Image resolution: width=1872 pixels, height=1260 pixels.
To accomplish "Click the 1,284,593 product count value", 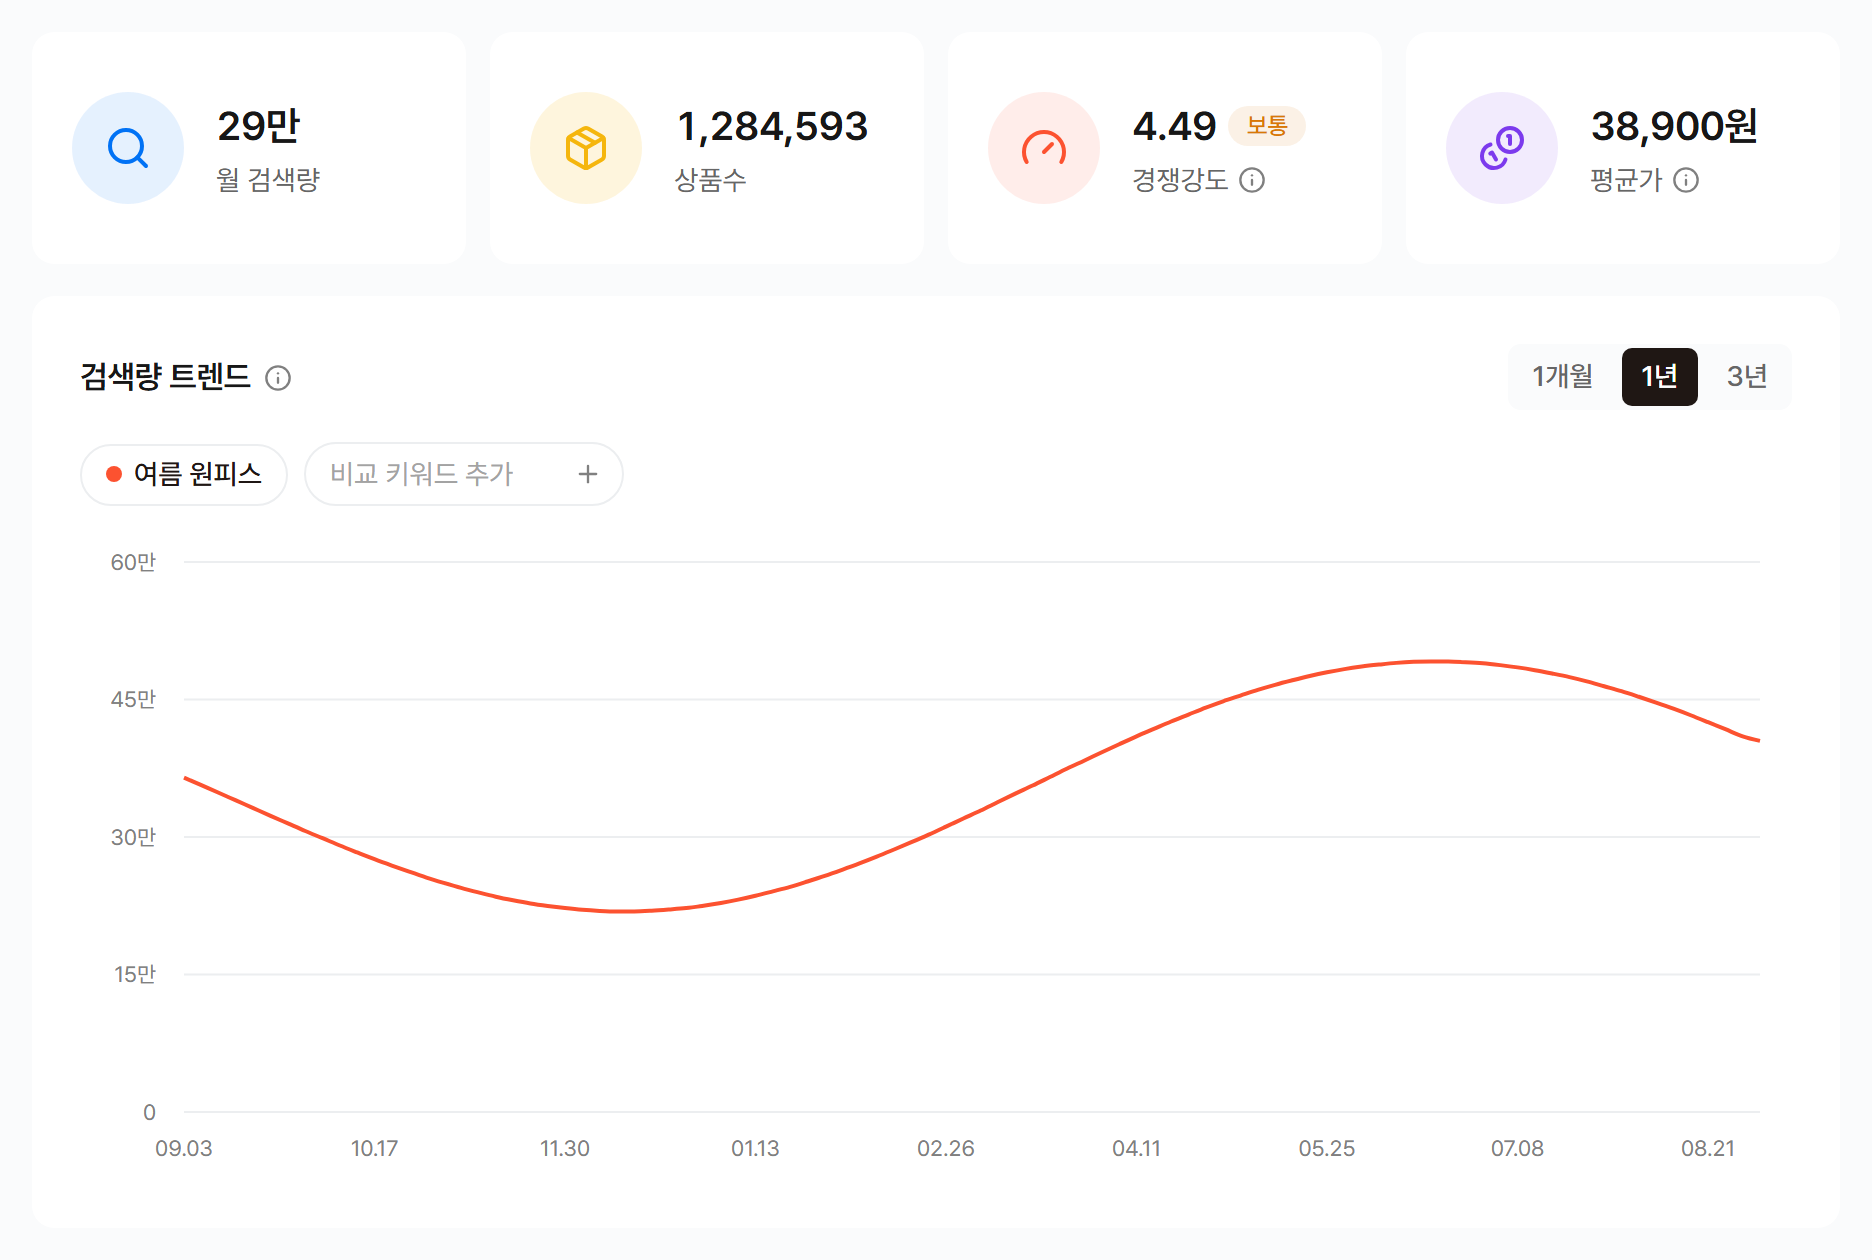I will click(x=772, y=126).
